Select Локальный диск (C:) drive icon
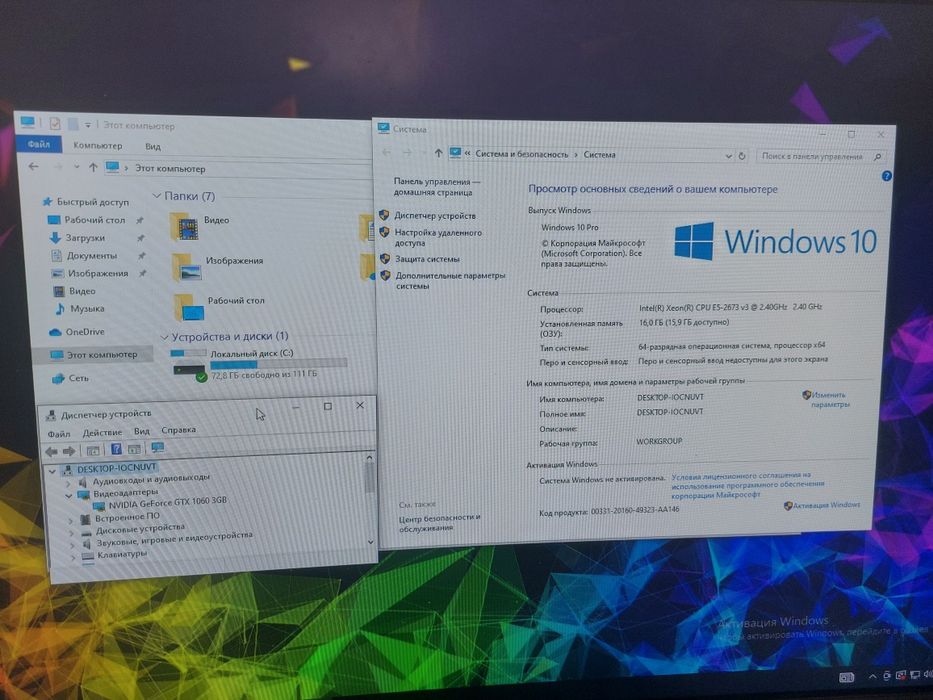Image resolution: width=933 pixels, height=700 pixels. pos(189,364)
